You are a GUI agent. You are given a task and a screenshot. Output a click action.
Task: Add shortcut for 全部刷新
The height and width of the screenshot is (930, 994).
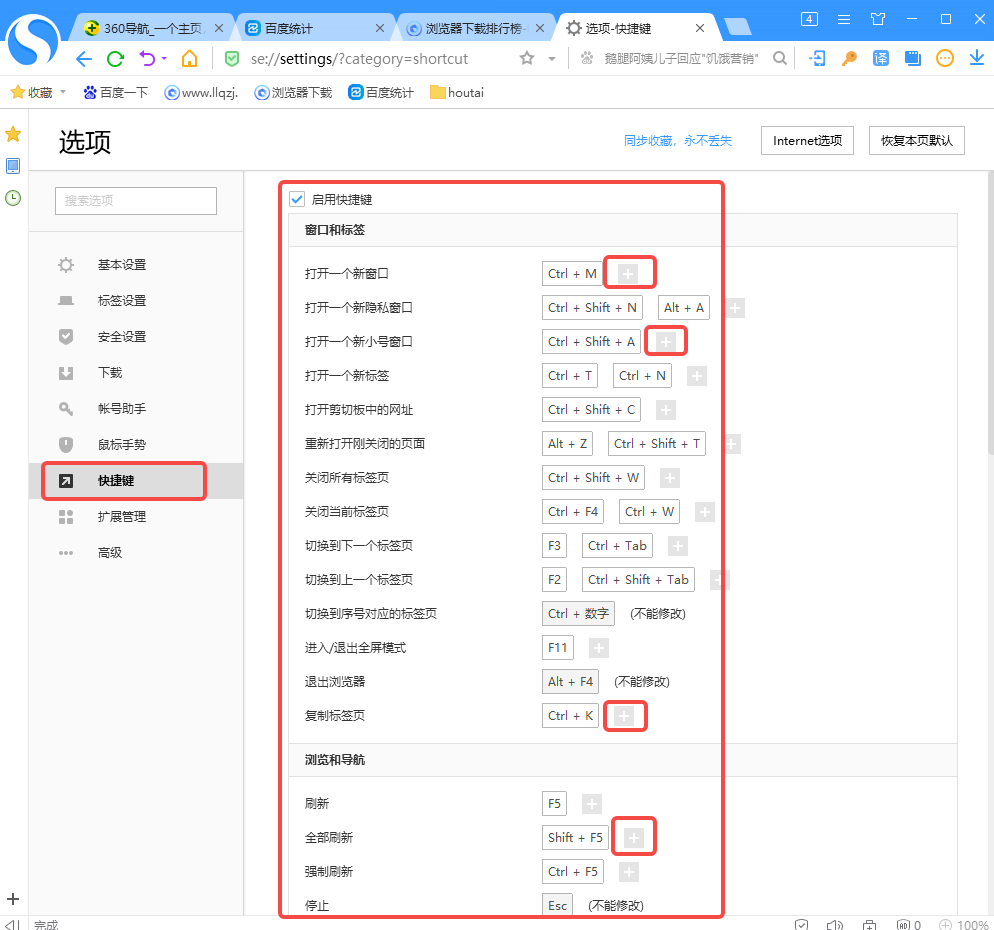tap(633, 838)
